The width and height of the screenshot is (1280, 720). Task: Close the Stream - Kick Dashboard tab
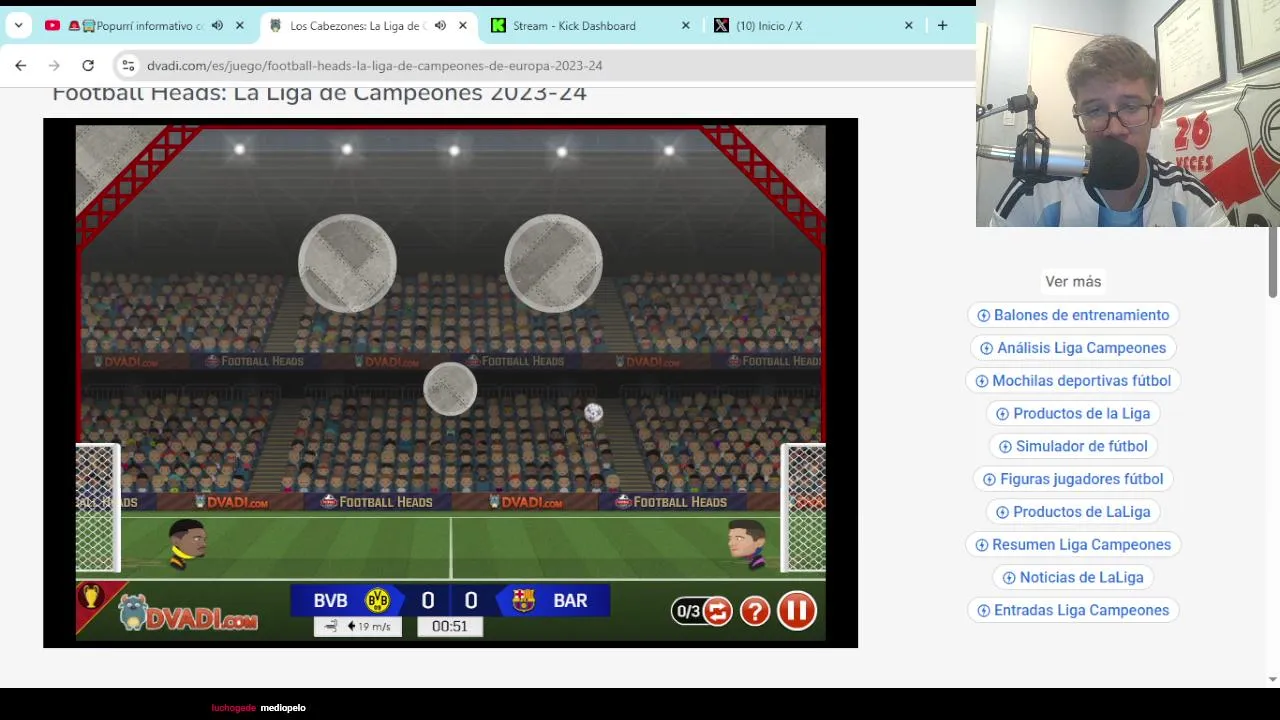tap(685, 25)
